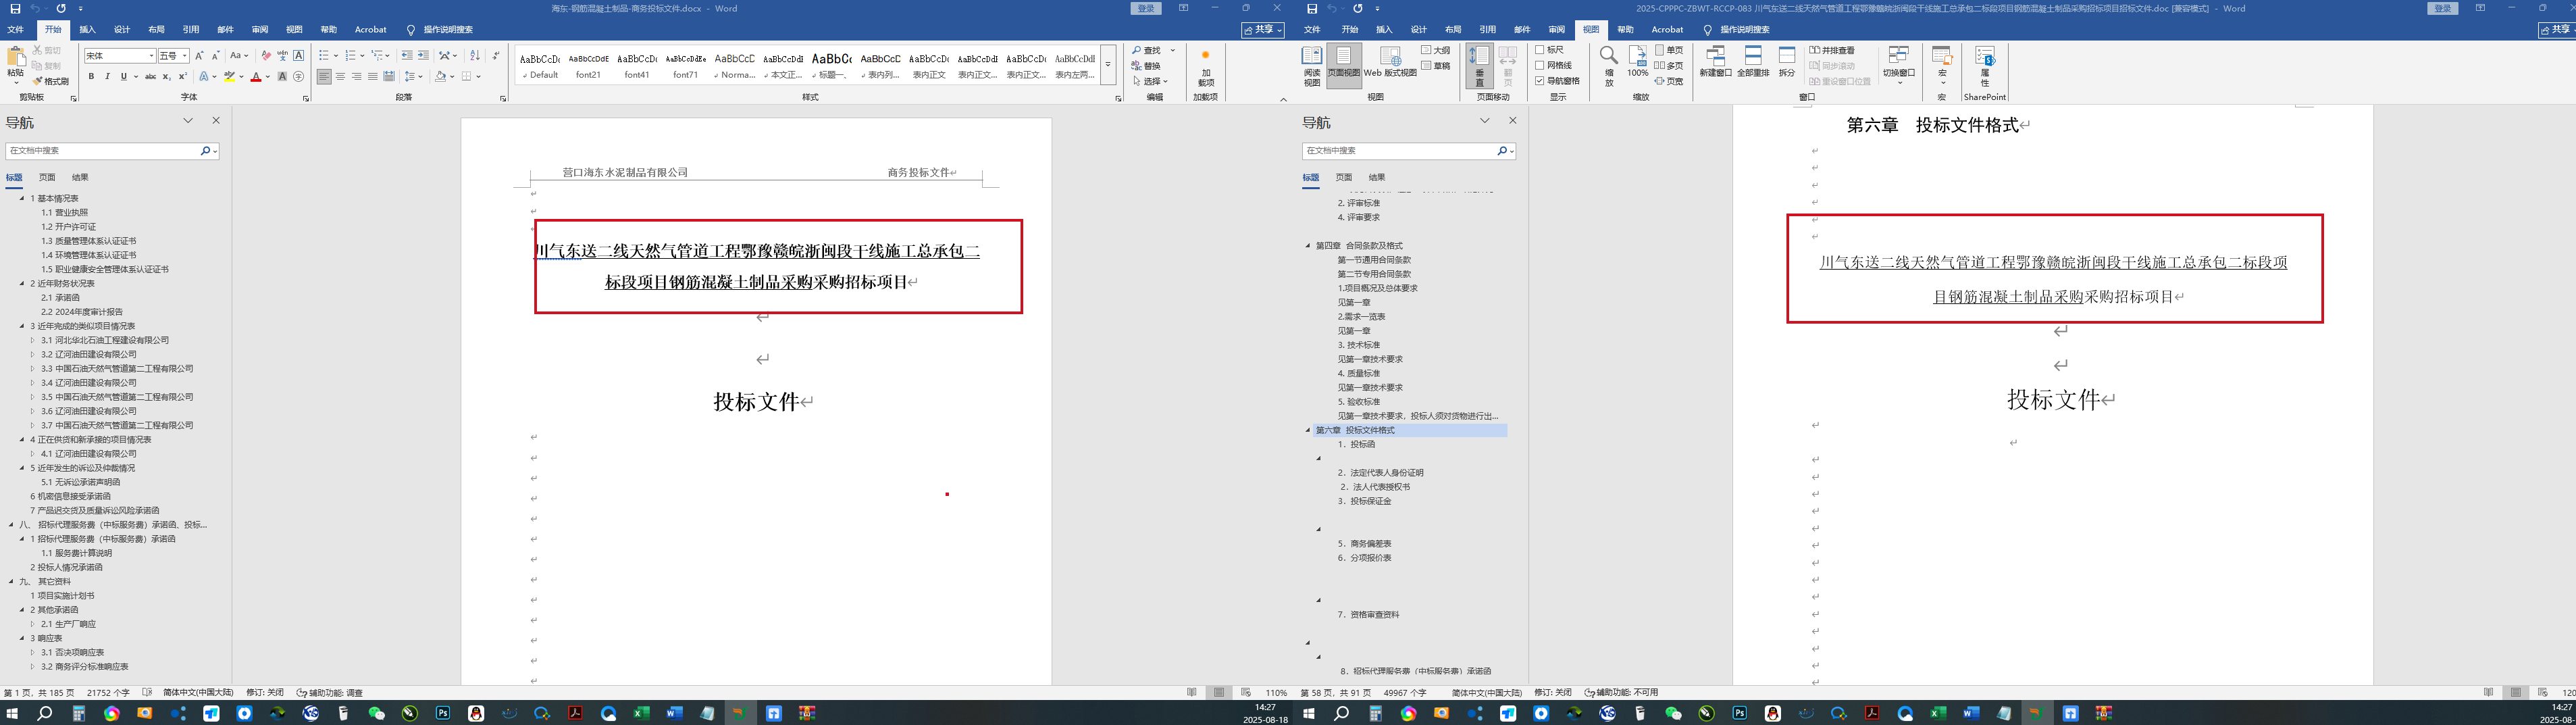Click paragraph shading color in left window
2576x725 pixels.
(x=440, y=76)
